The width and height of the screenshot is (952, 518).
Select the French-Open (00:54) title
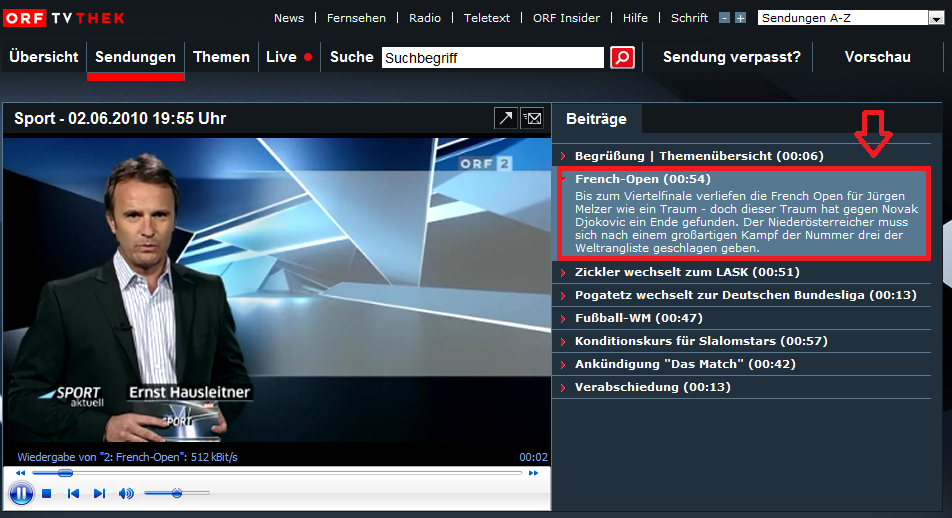(x=642, y=179)
